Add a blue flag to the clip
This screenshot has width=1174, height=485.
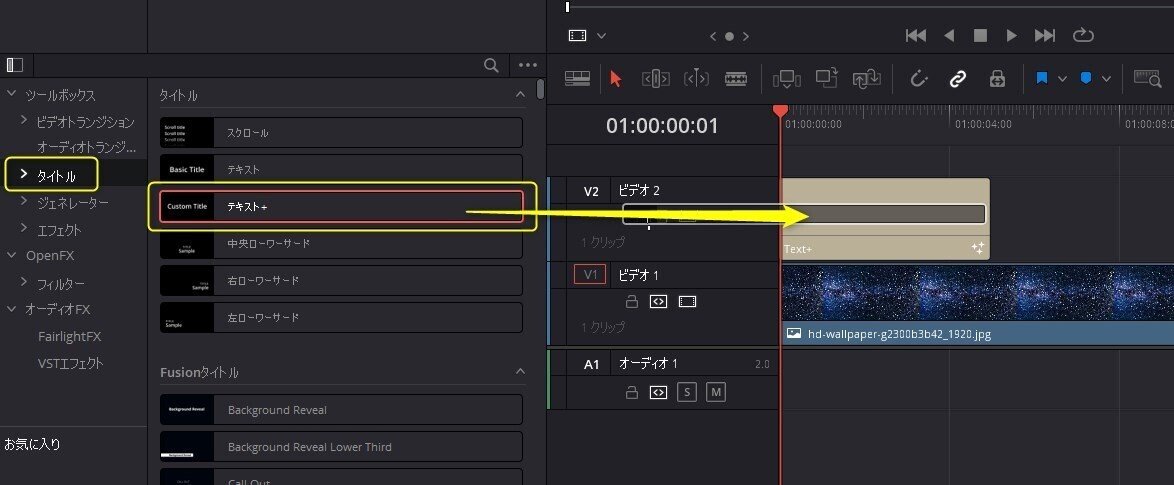[x=1041, y=79]
